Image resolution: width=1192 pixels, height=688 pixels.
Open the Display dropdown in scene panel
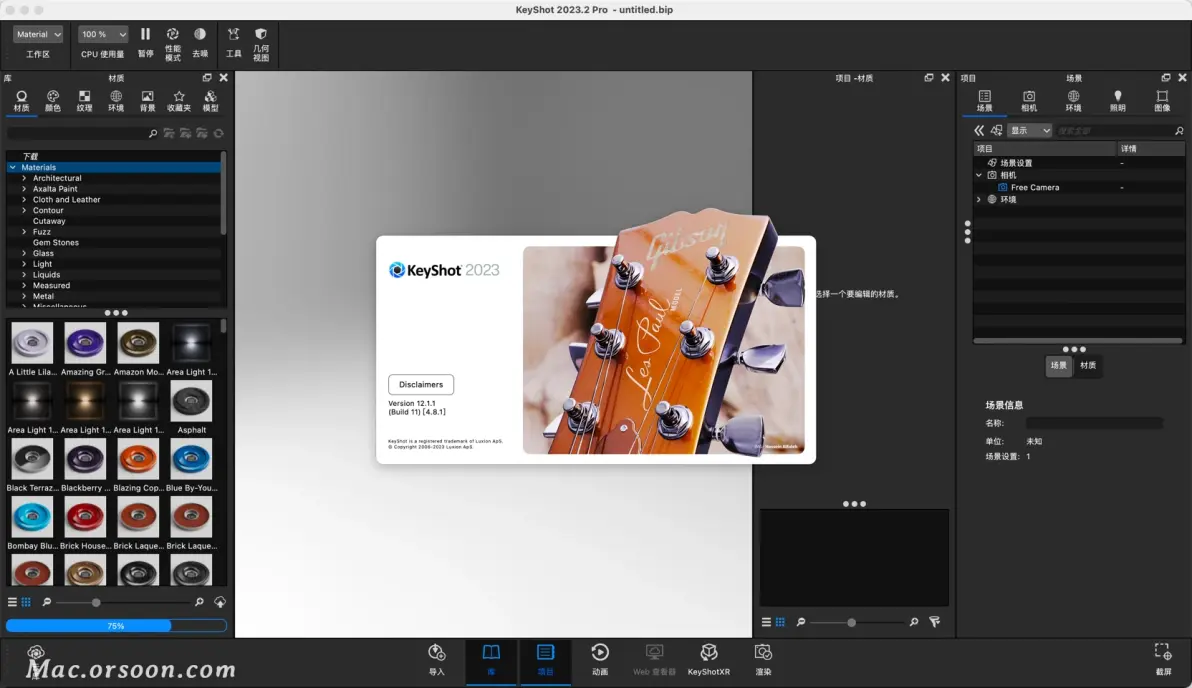pyautogui.click(x=1029, y=131)
